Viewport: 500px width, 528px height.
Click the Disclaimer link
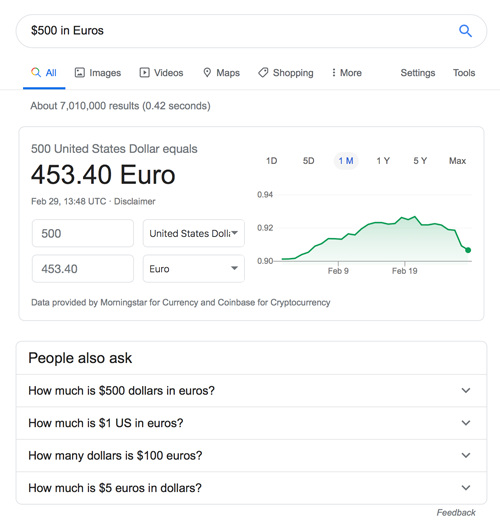tap(135, 201)
